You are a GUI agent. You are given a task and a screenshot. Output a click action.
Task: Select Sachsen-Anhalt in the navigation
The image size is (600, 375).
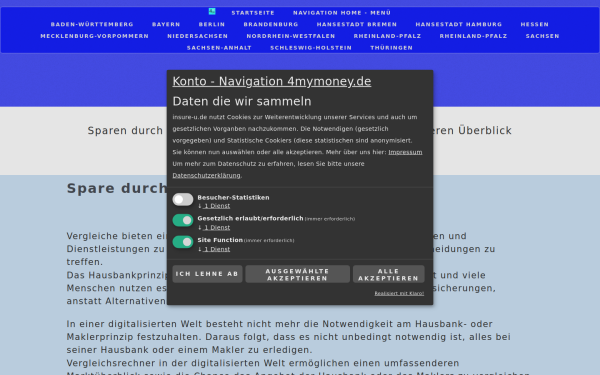point(219,48)
